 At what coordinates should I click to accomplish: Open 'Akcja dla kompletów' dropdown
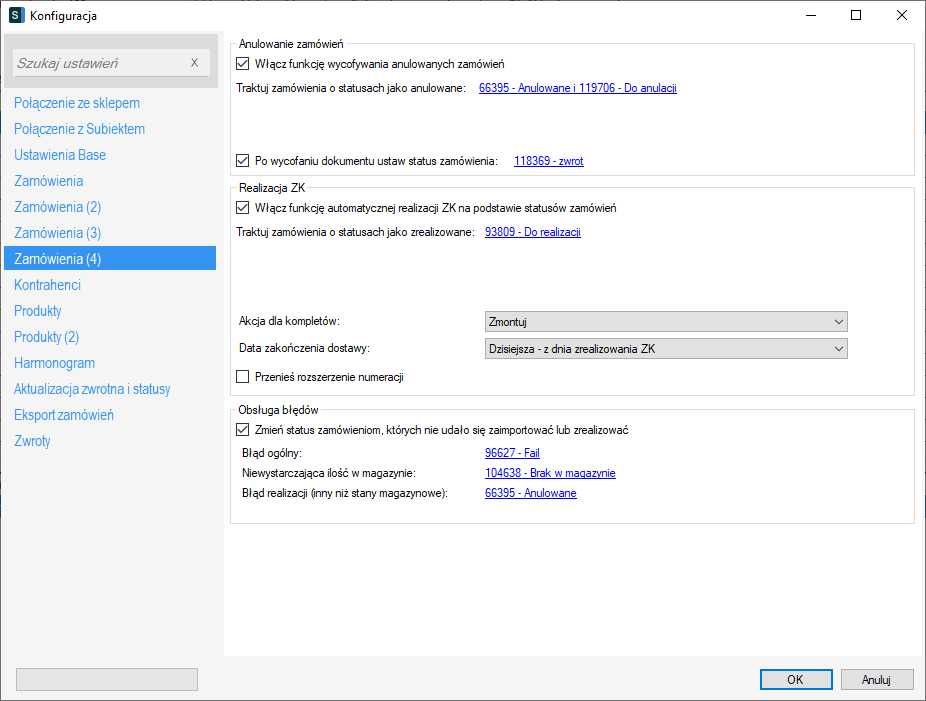point(665,322)
